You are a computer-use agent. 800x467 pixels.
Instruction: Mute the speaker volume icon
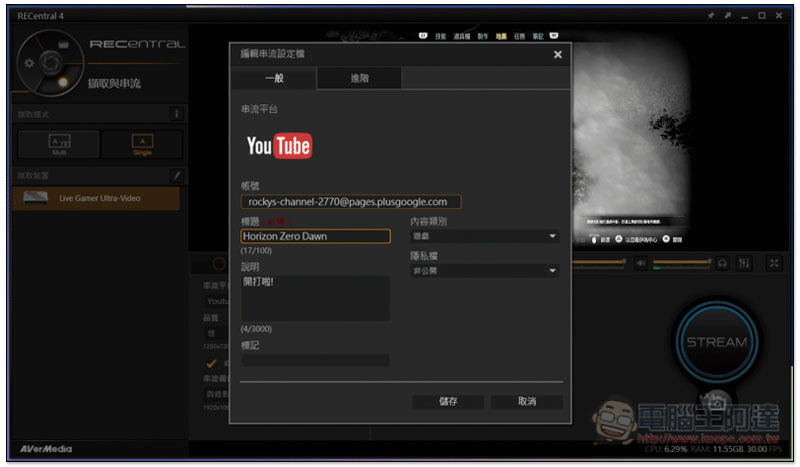point(641,263)
